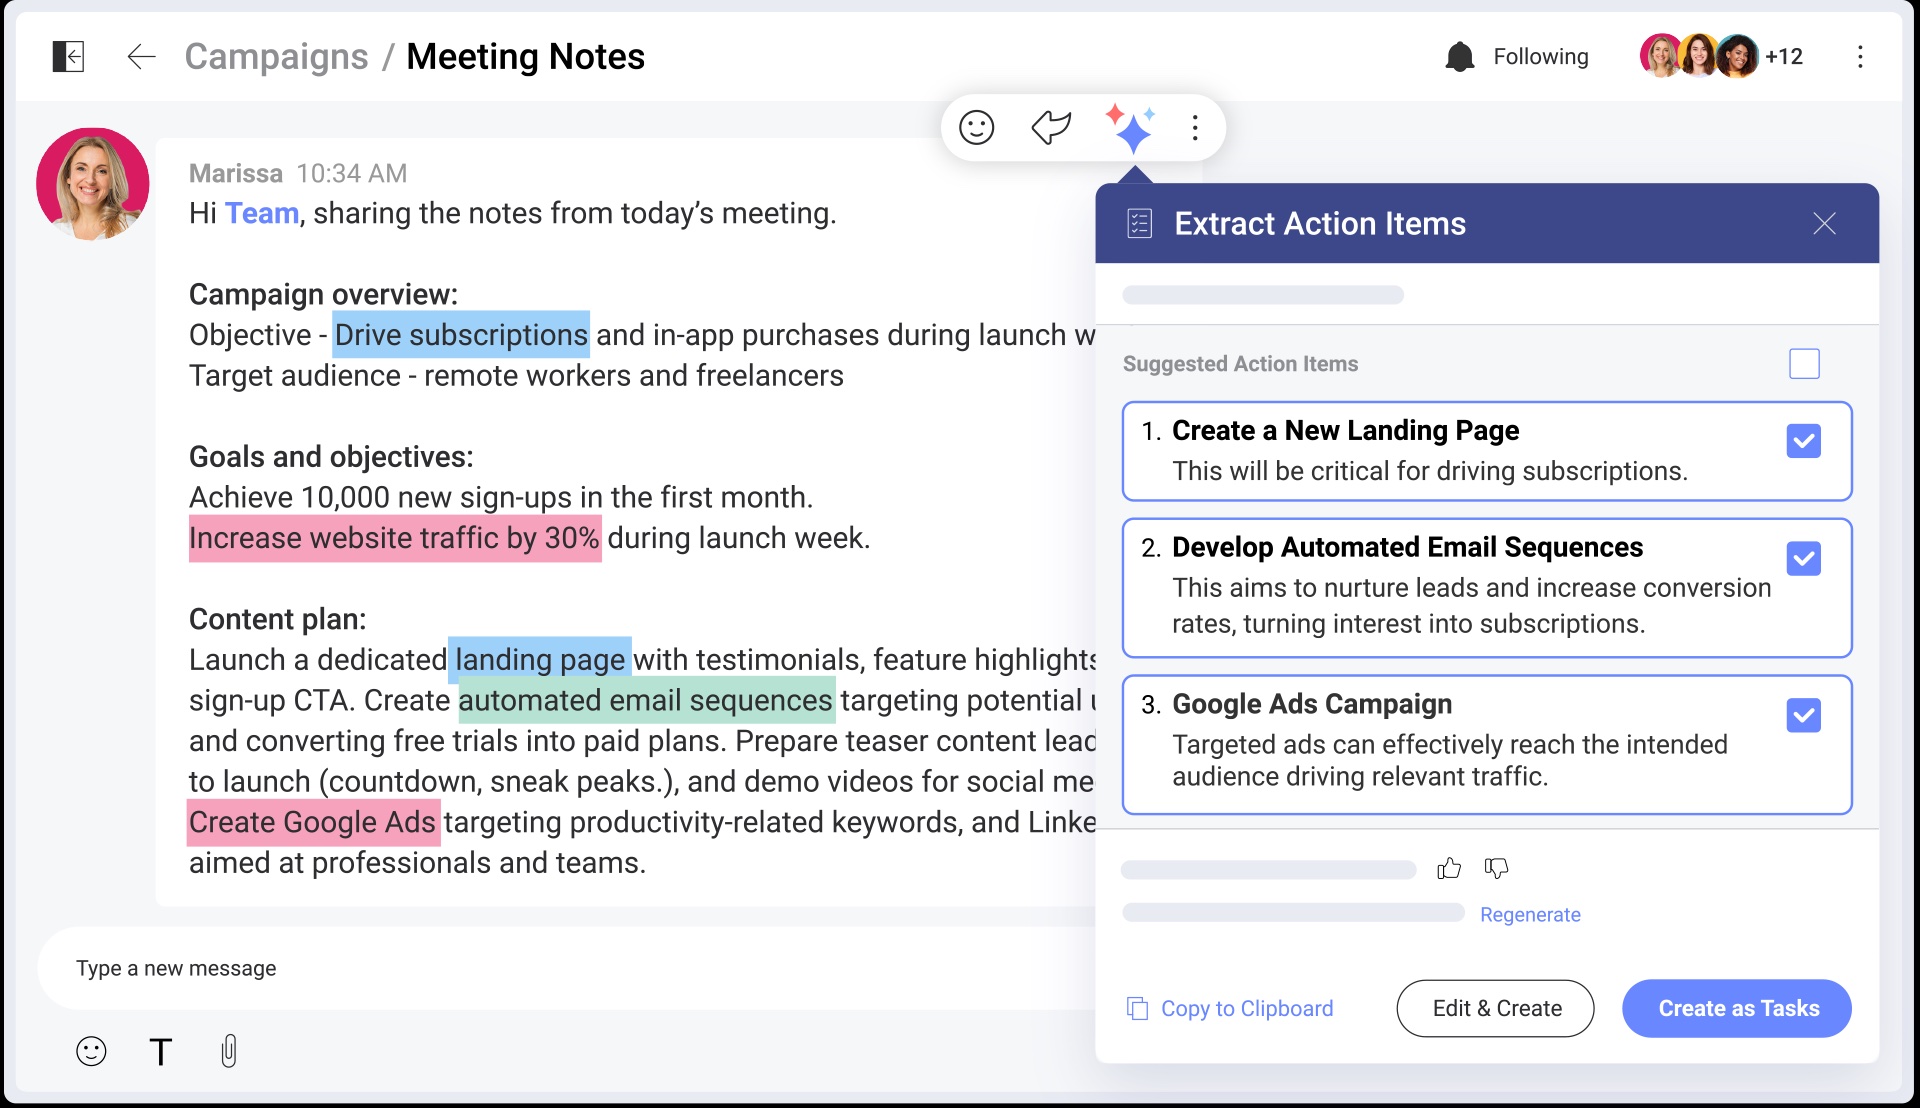Screen dimensions: 1920x1108
Task: Click the Create as Tasks button
Action: (1737, 1008)
